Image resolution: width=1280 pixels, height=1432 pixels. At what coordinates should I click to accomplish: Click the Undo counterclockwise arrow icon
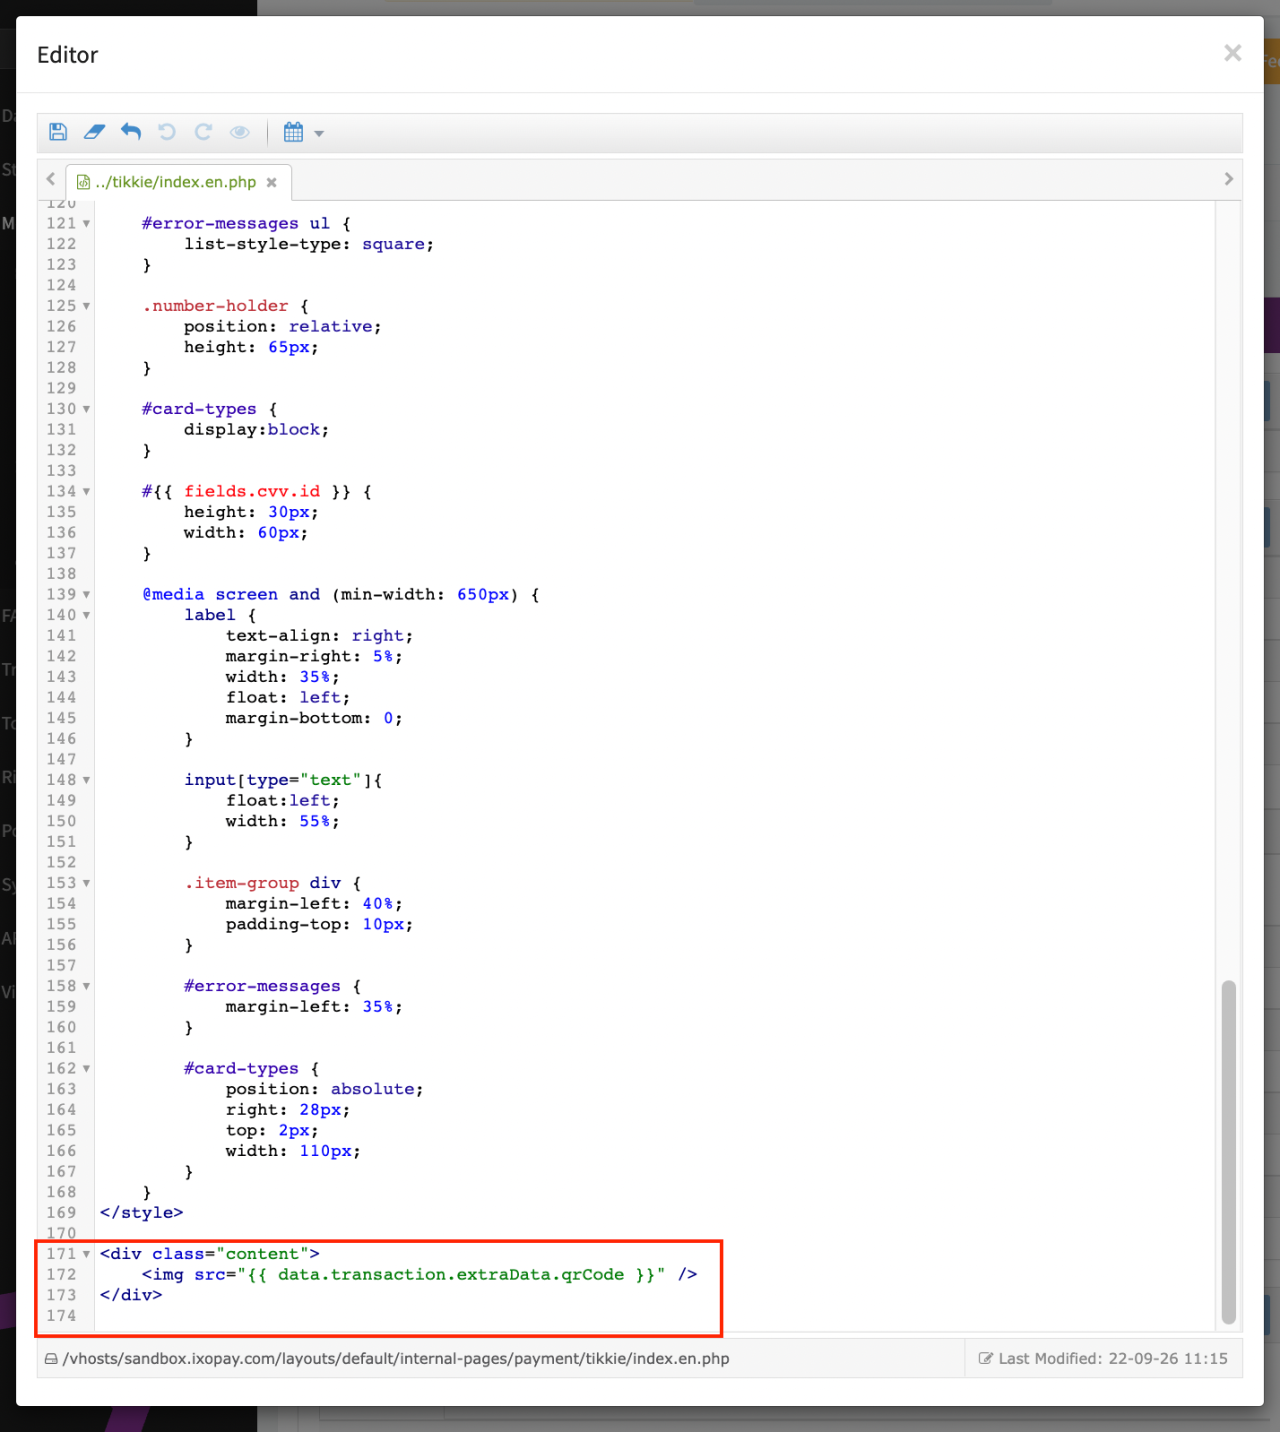tap(167, 132)
